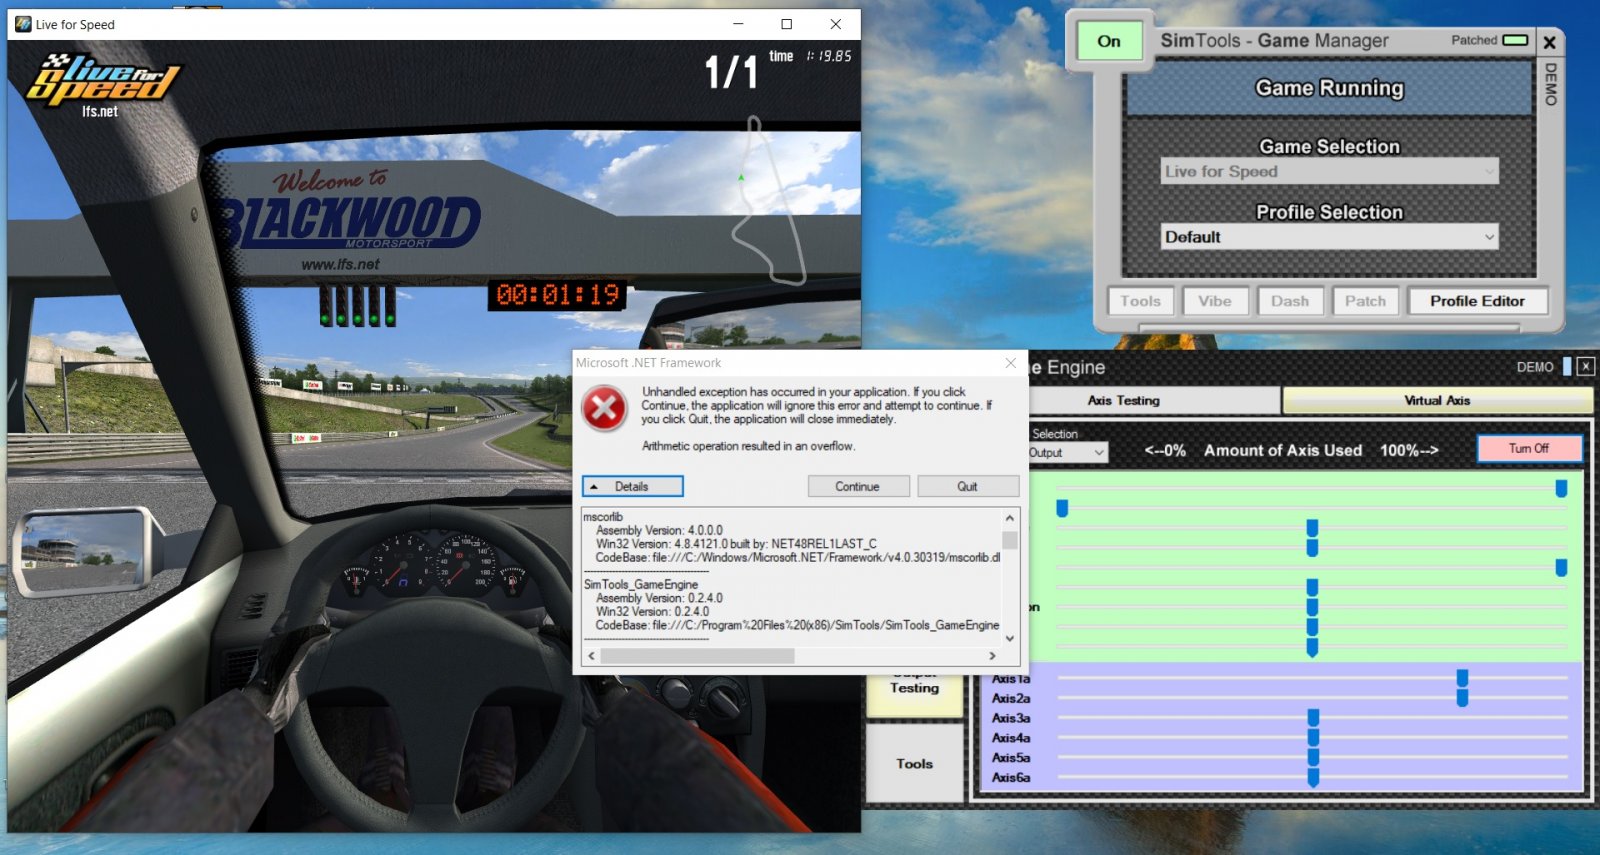The width and height of the screenshot is (1600, 855).
Task: Click the Tools button in Game Manager
Action: (1140, 301)
